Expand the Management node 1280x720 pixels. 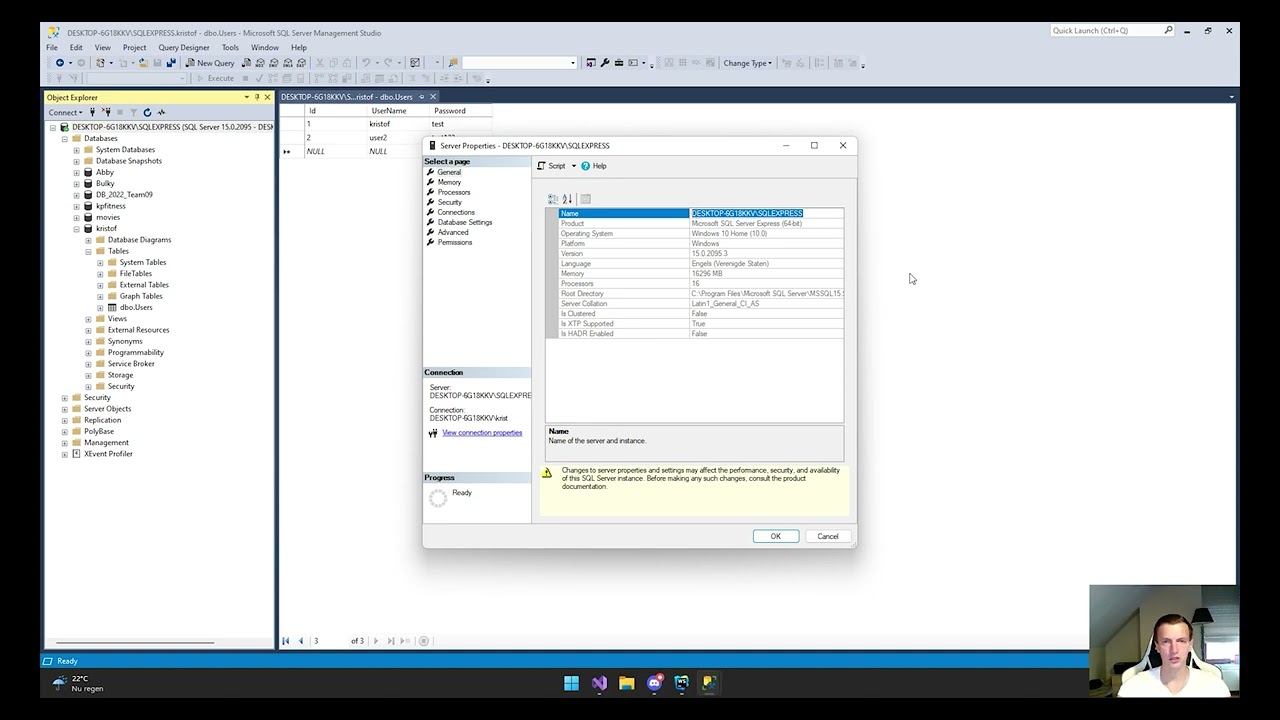point(65,443)
